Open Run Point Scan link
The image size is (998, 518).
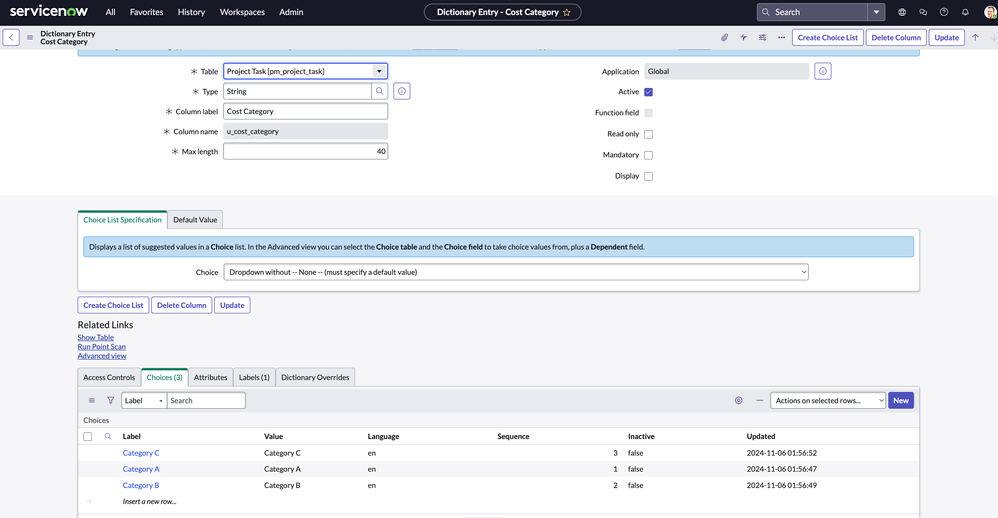pyautogui.click(x=102, y=347)
